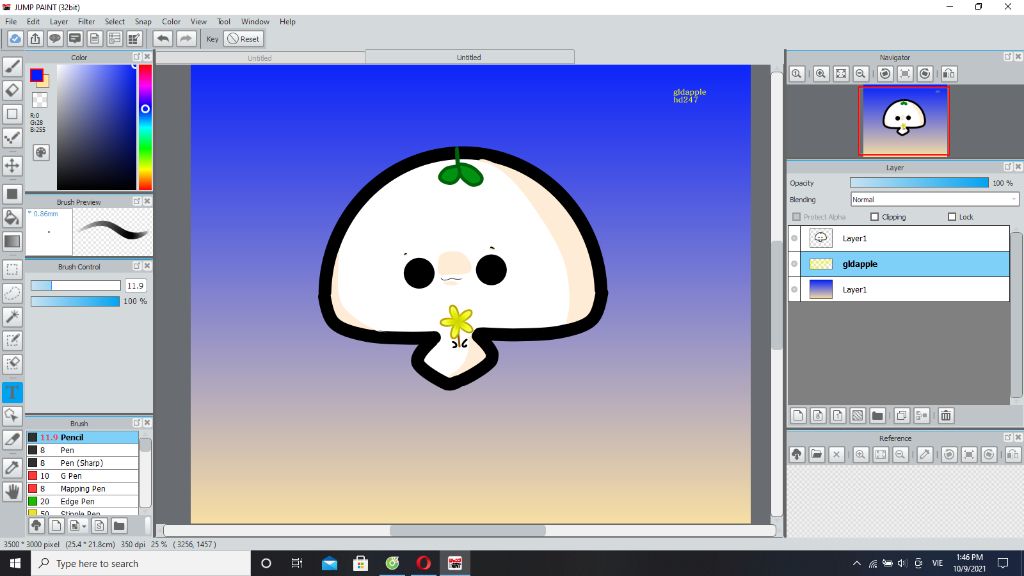Viewport: 1024px width, 576px height.
Task: Enable the layer Lock checkbox
Action: [x=952, y=217]
